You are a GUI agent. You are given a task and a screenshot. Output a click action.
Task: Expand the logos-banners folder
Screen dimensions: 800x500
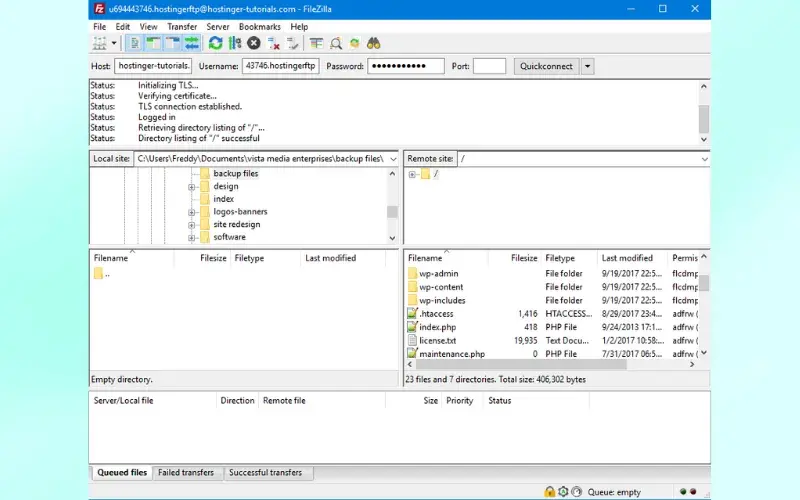(x=191, y=212)
